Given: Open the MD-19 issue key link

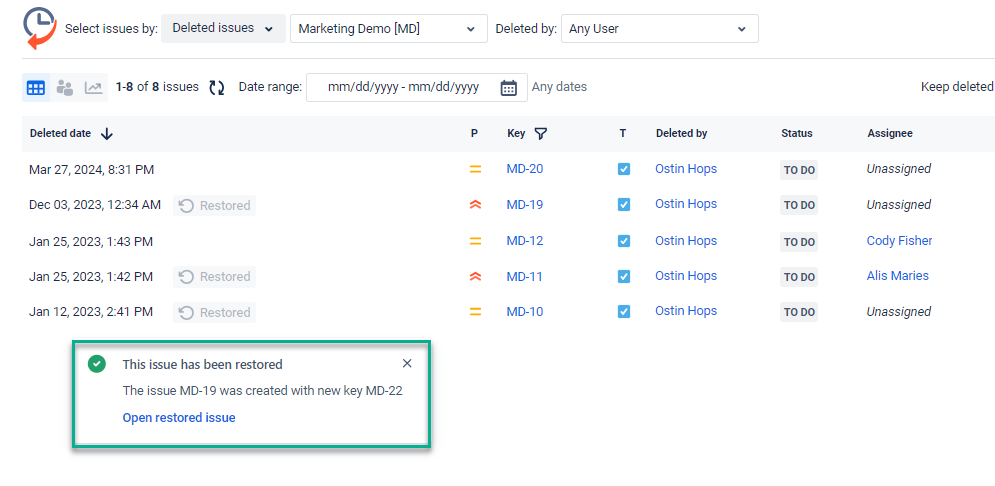Looking at the screenshot, I should pos(524,204).
